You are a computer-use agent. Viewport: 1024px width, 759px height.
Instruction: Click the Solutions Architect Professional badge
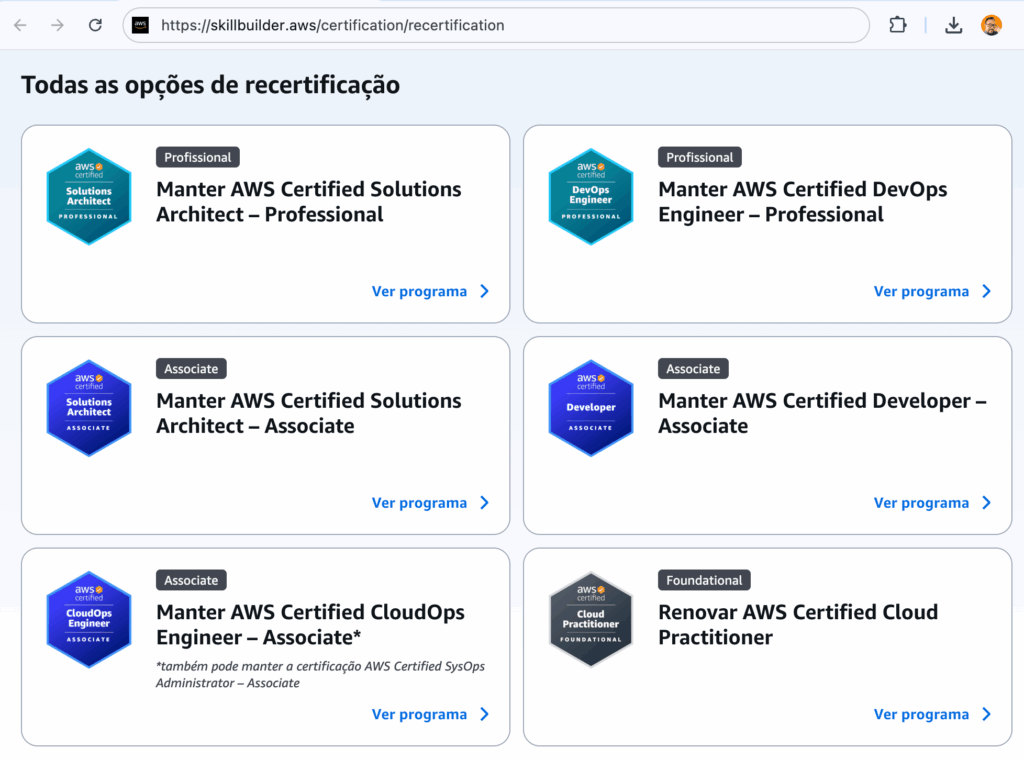[x=89, y=197]
